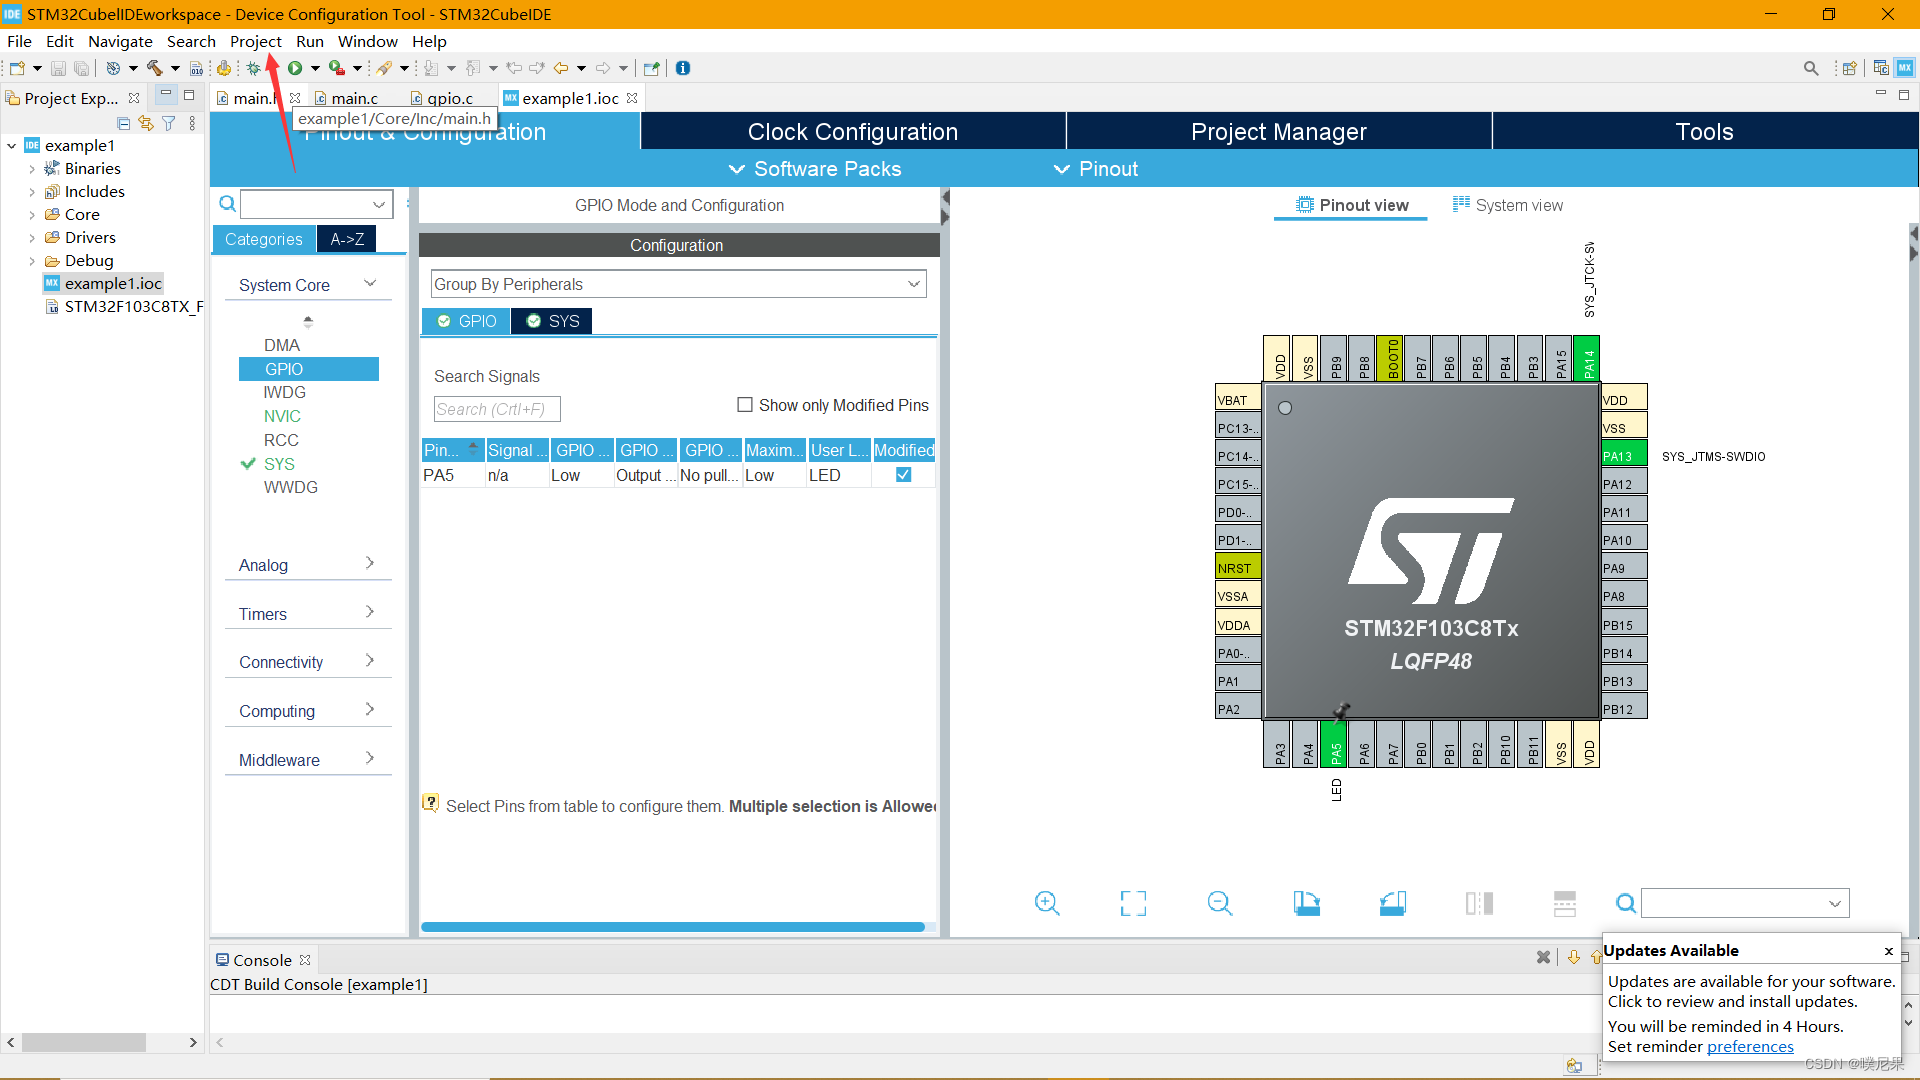1920x1080 pixels.
Task: Click the green PA13 pin on the chip
Action: pos(1622,456)
